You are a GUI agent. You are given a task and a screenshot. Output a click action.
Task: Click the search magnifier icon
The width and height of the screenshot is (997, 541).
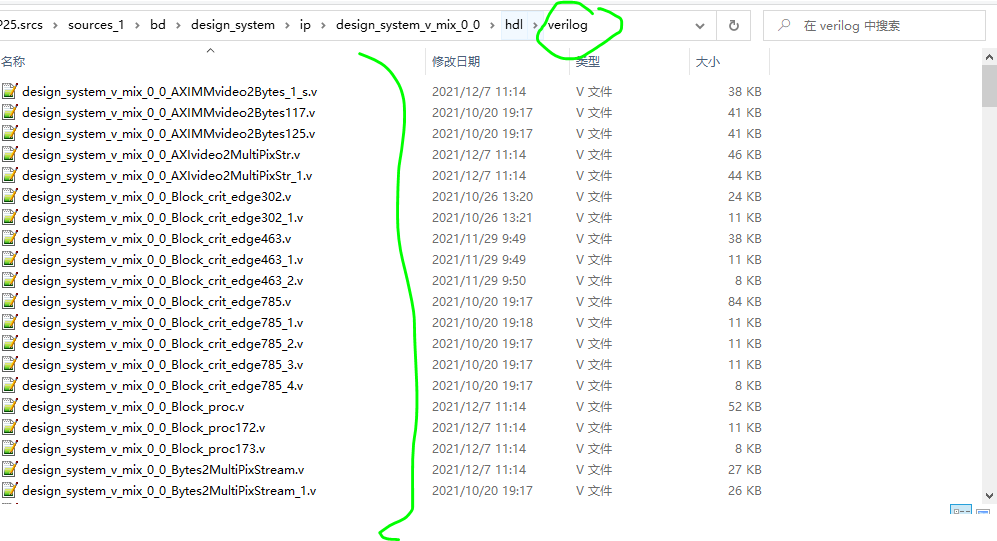785,25
